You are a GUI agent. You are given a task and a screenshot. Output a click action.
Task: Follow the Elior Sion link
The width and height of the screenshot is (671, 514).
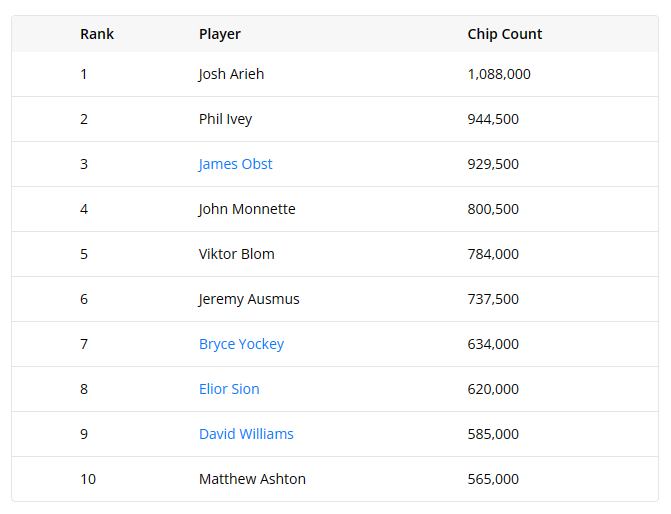[229, 389]
